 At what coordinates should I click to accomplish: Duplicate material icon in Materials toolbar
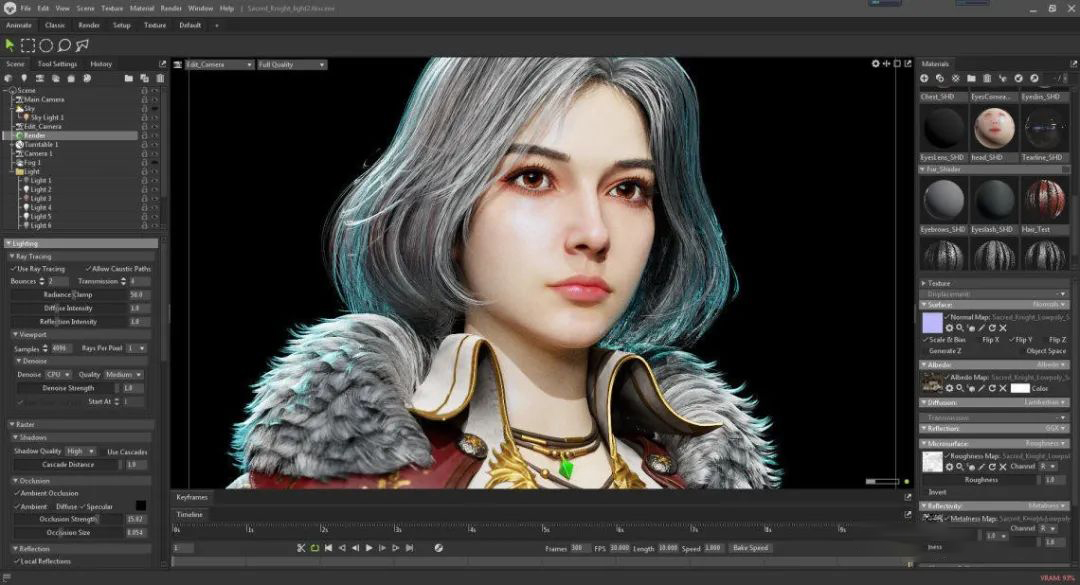tap(939, 79)
